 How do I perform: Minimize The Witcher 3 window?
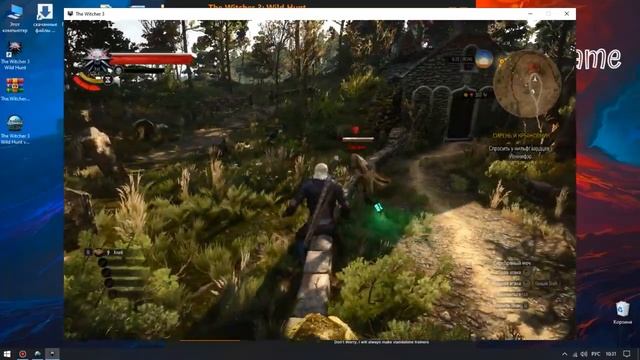pyautogui.click(x=530, y=13)
